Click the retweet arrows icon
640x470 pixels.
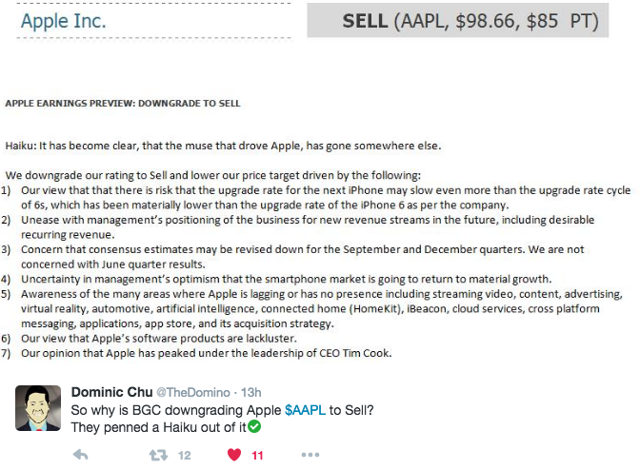[158, 455]
